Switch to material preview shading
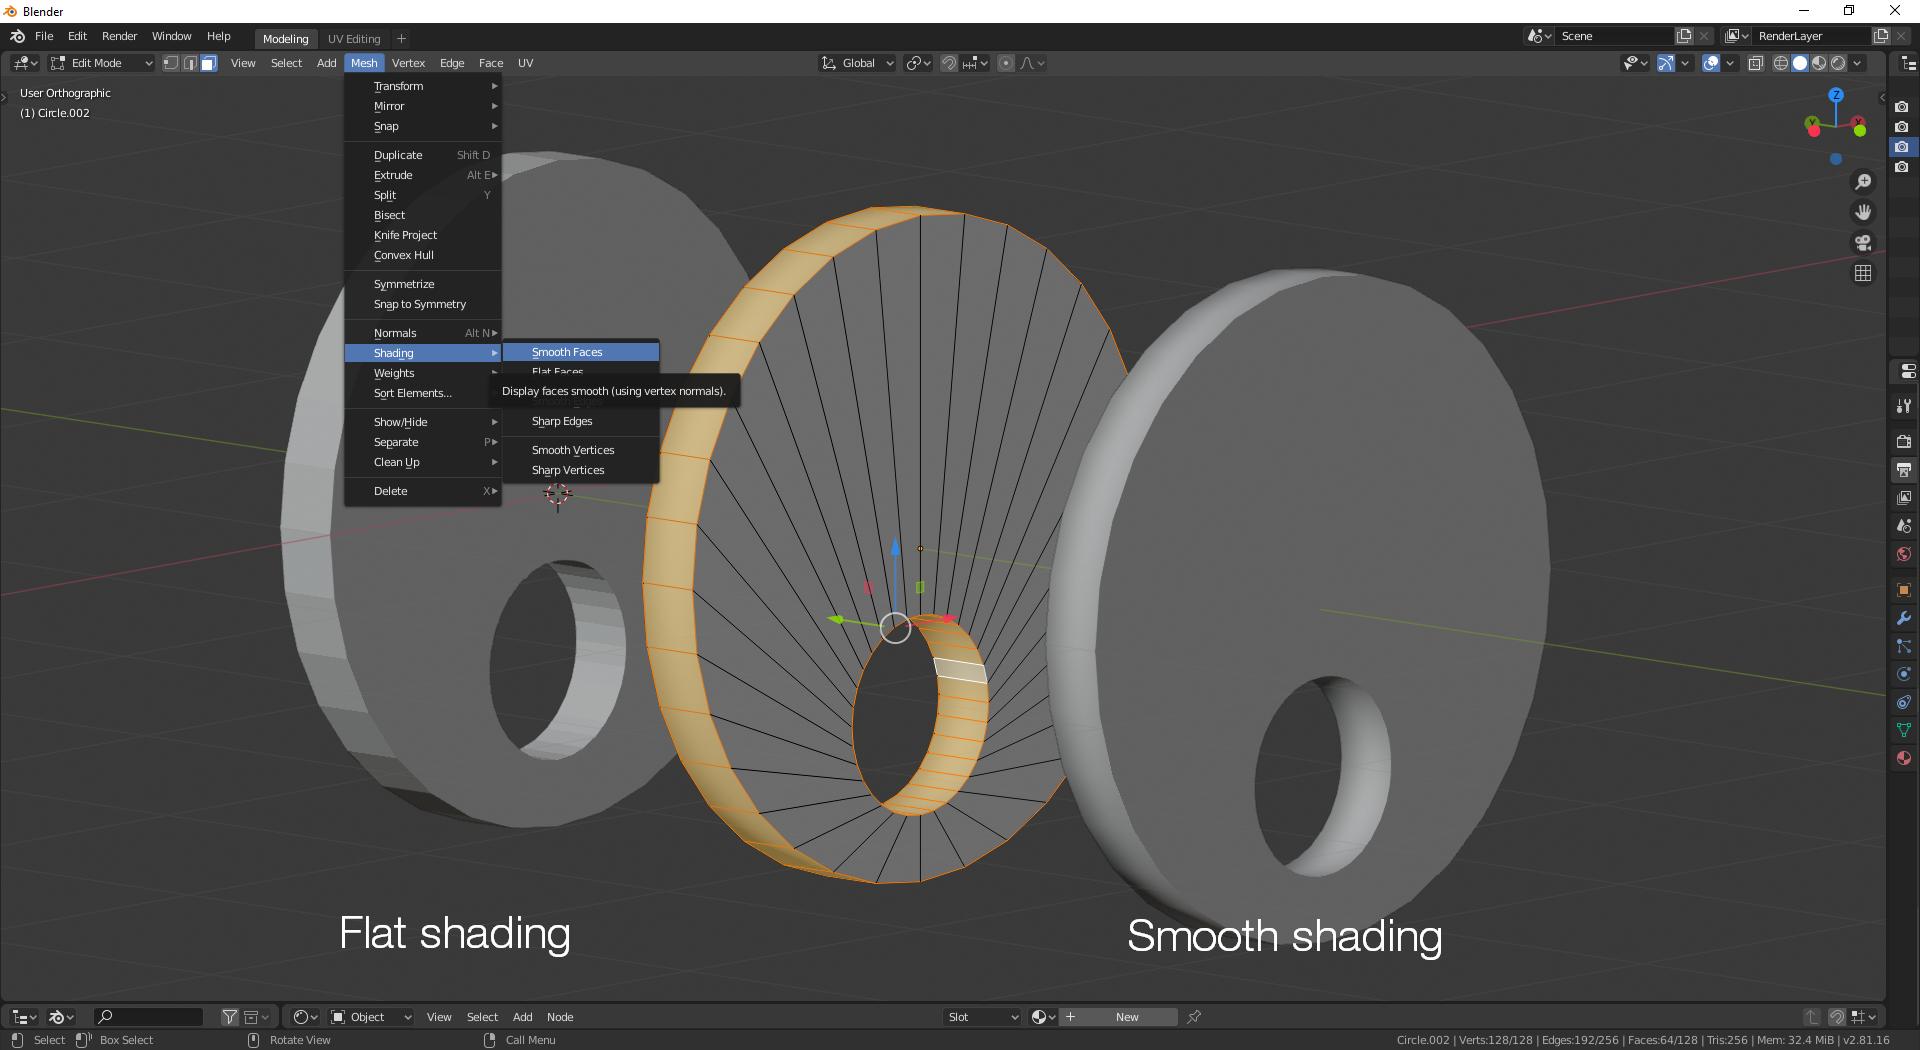The height and width of the screenshot is (1050, 1920). pos(1819,63)
